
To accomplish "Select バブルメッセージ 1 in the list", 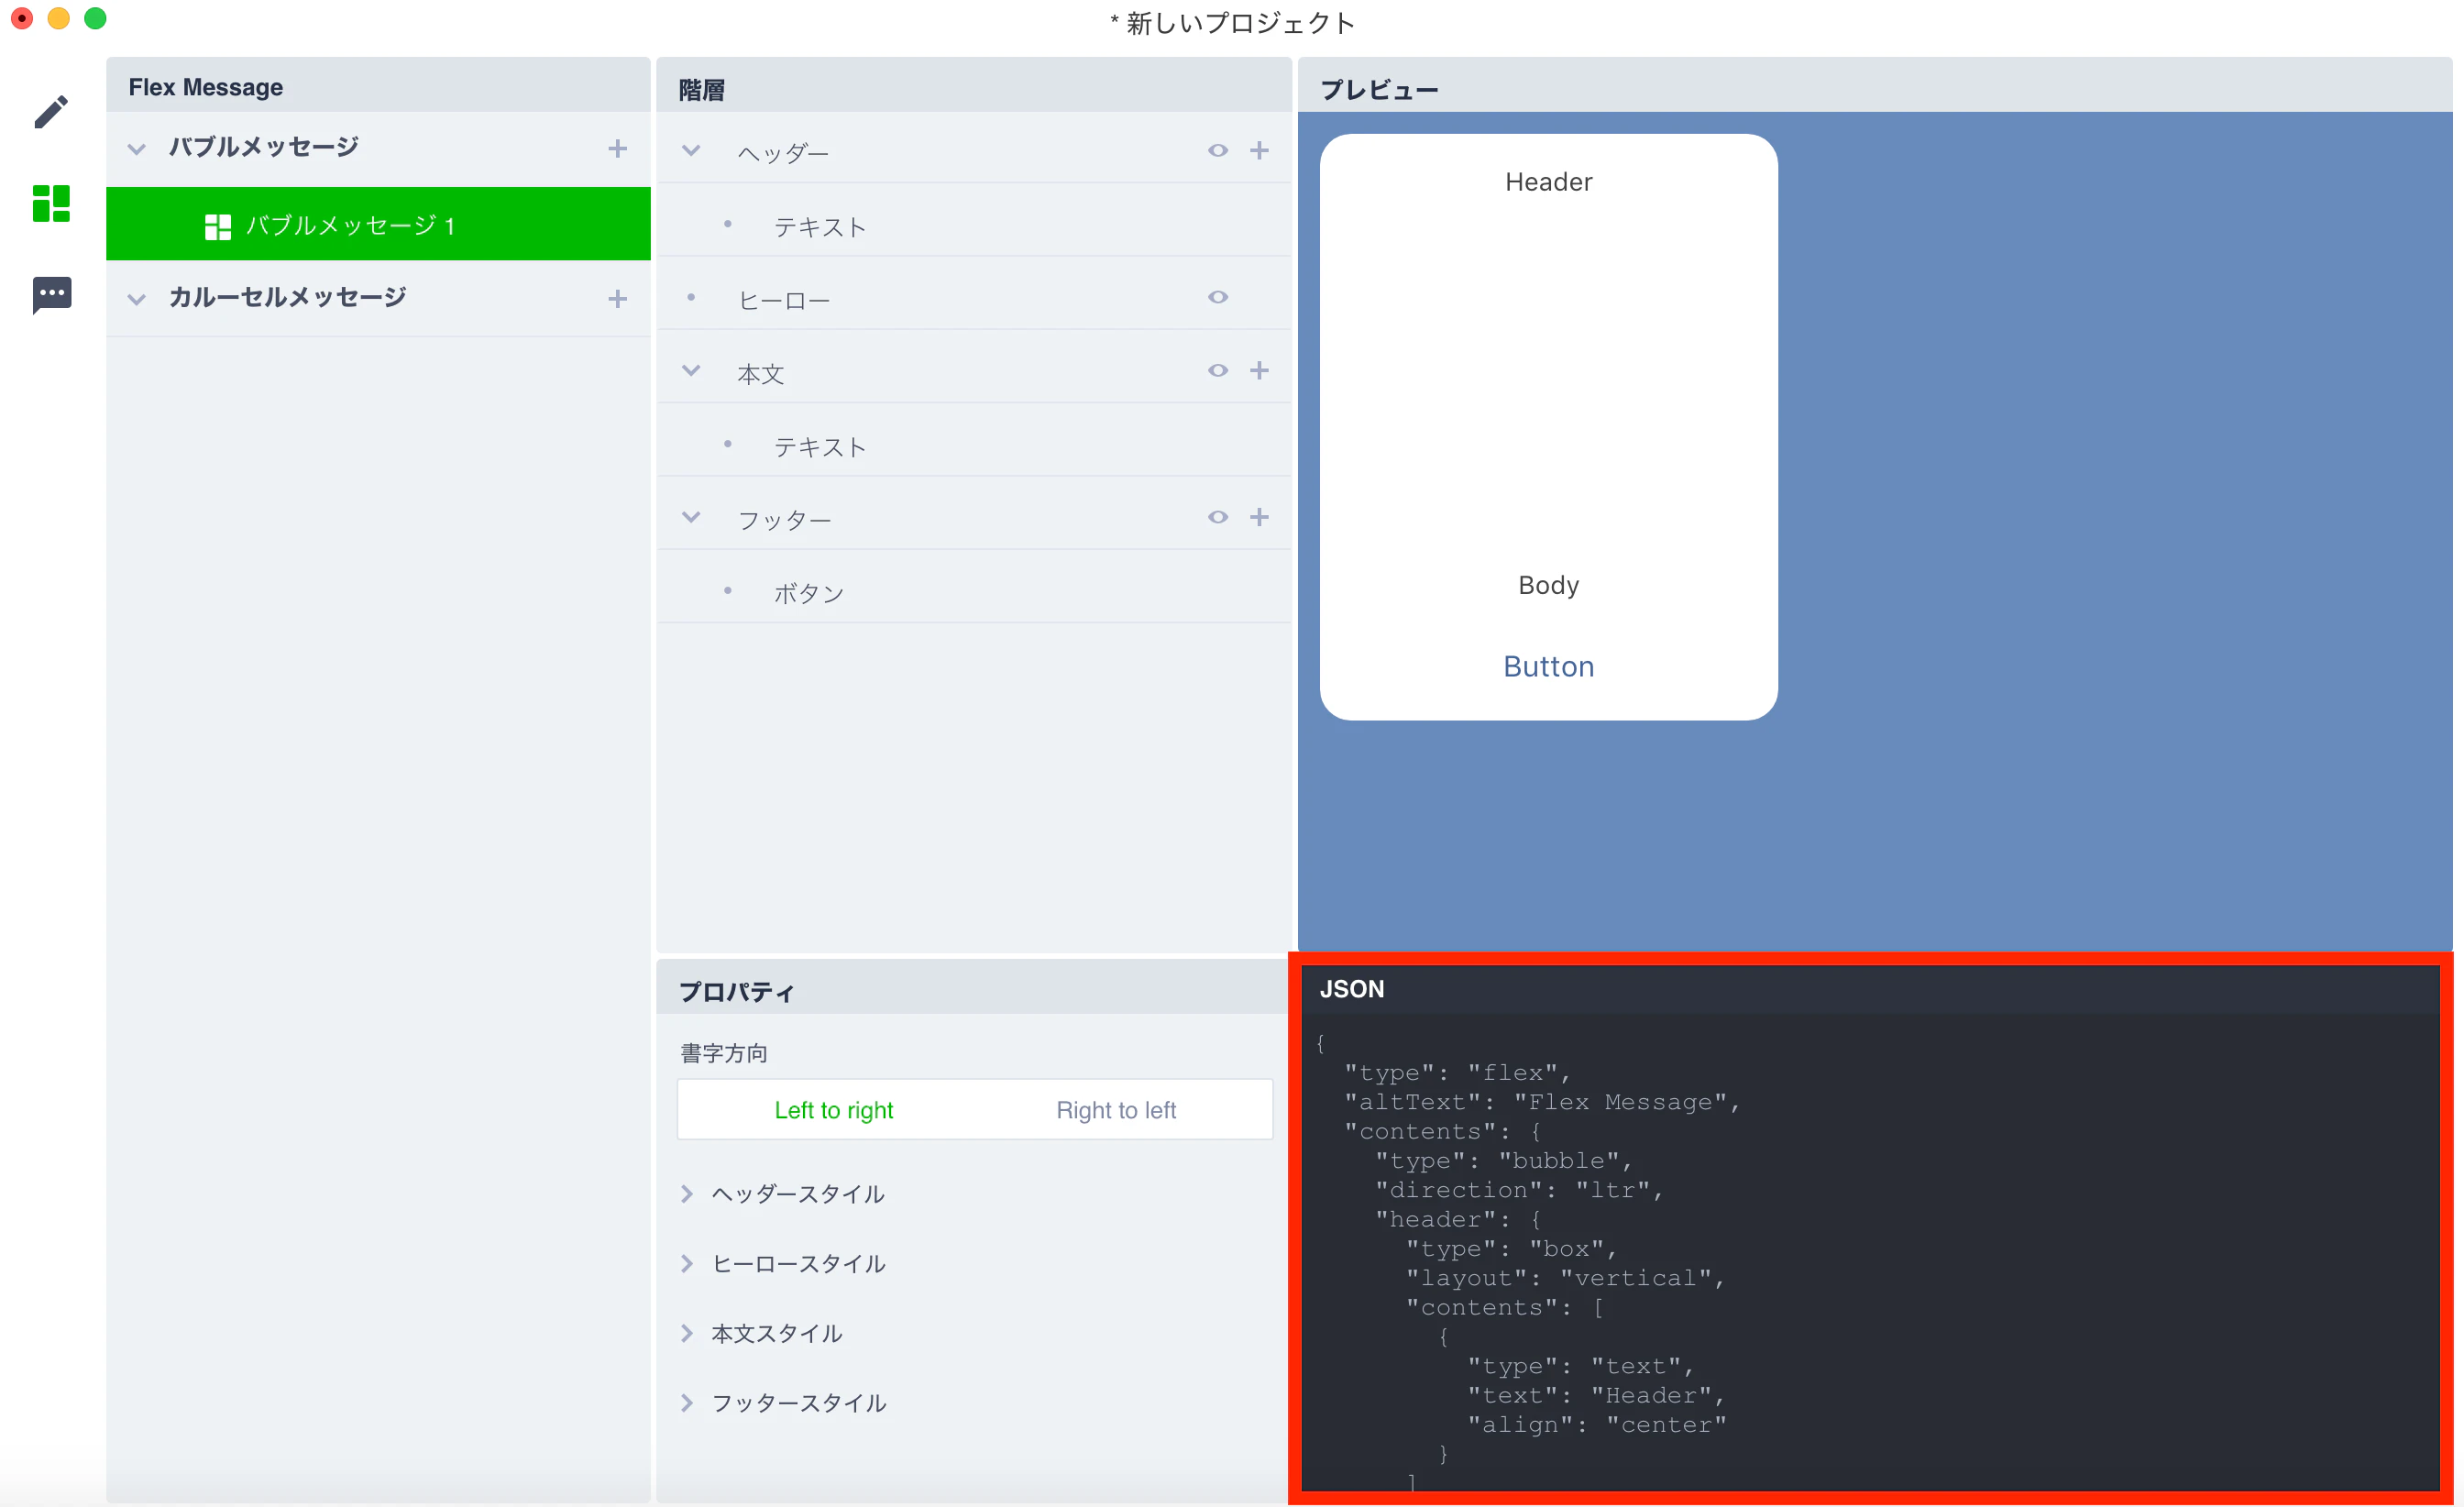I will click(378, 224).
